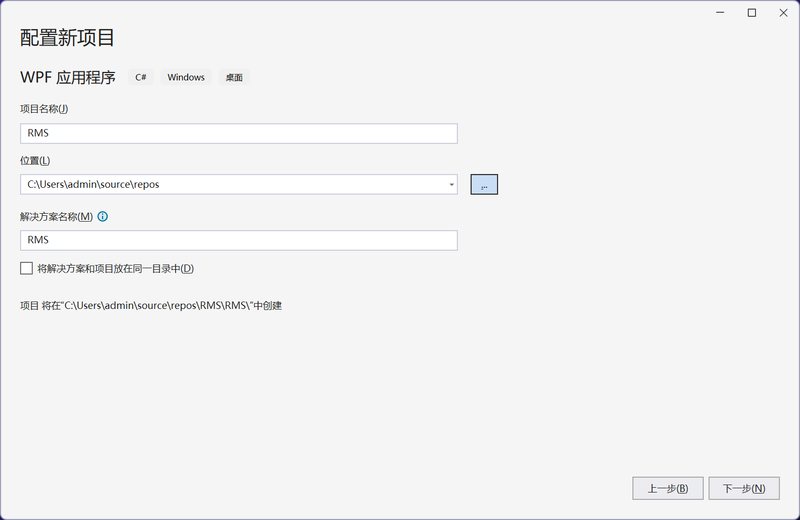This screenshot has width=800, height=520.
Task: Click the browse "..." button for location
Action: (x=484, y=184)
